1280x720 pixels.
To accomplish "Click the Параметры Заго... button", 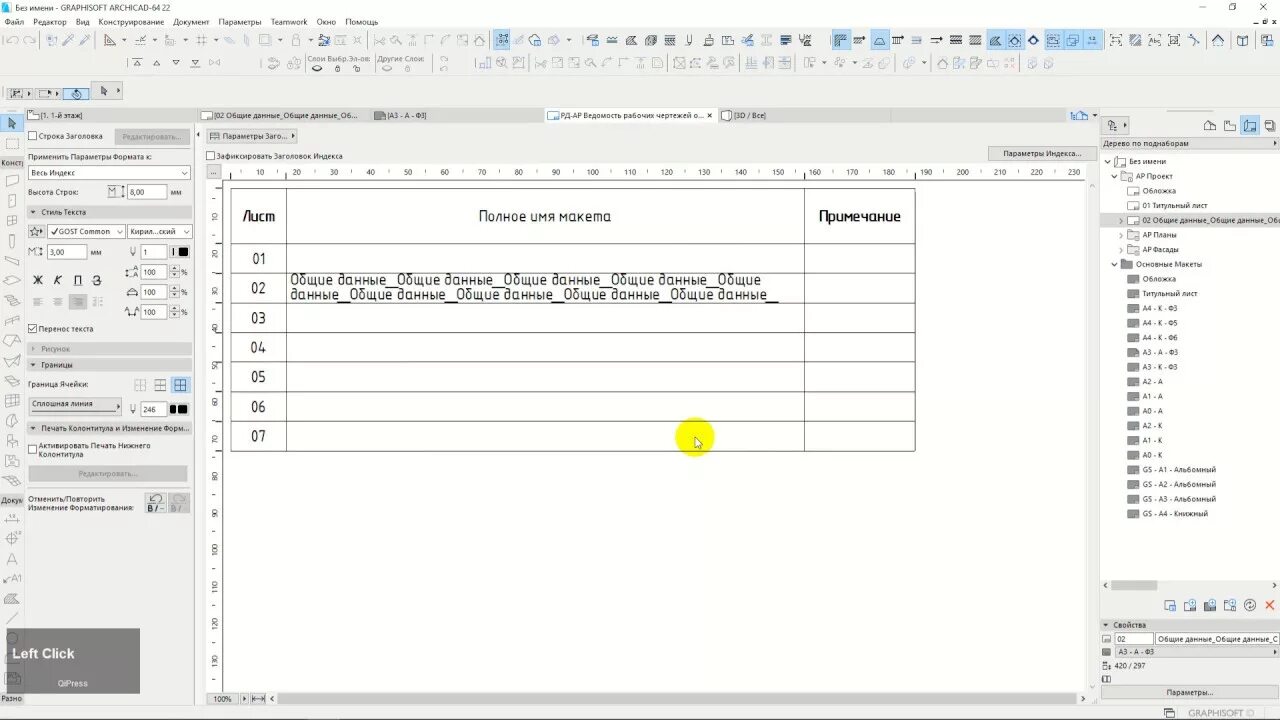I will tap(253, 136).
